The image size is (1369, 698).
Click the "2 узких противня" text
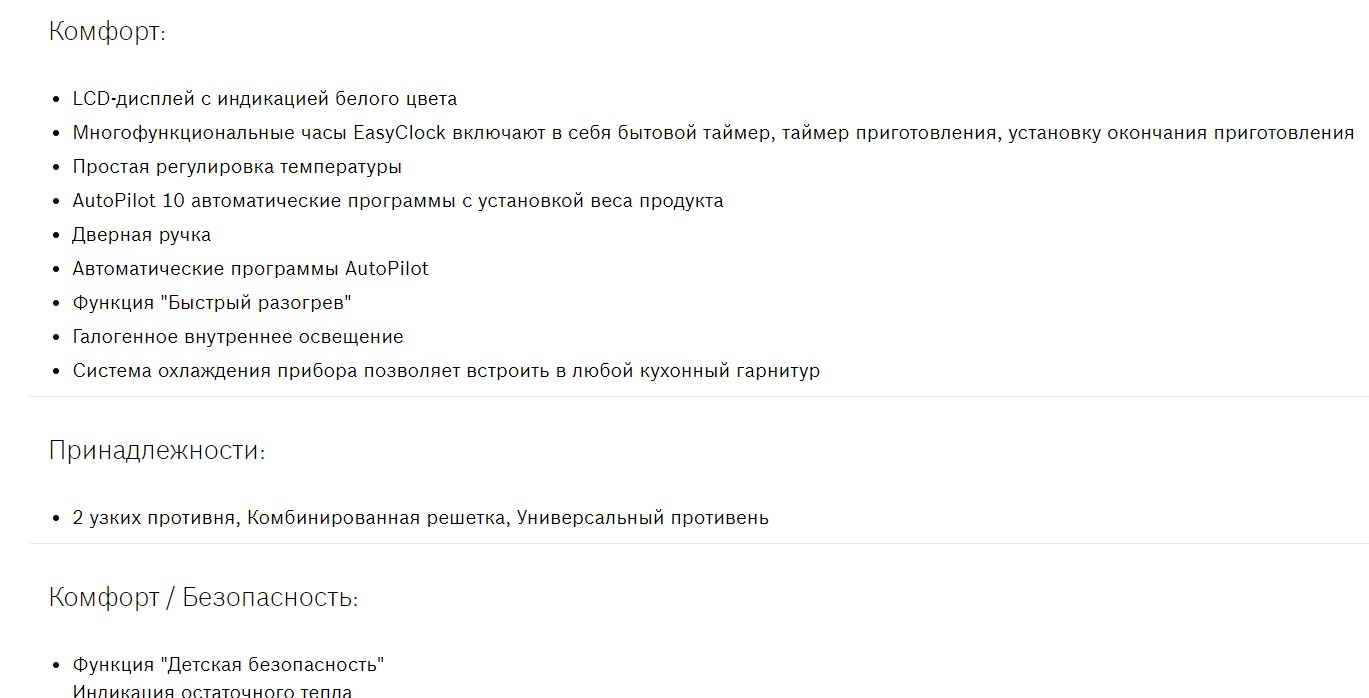(154, 518)
